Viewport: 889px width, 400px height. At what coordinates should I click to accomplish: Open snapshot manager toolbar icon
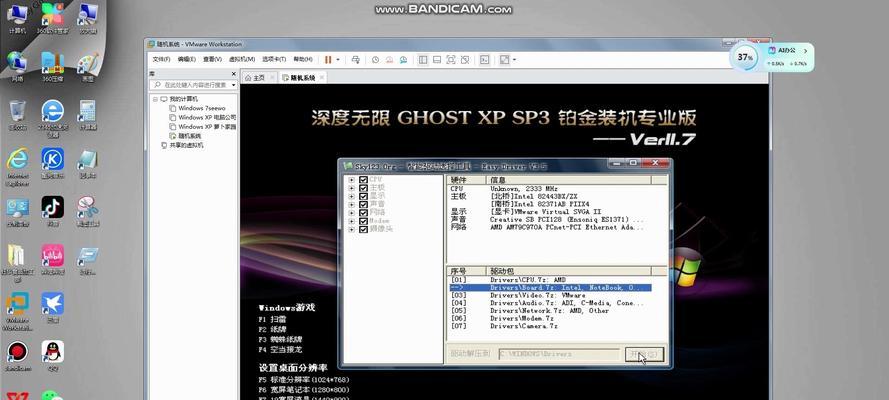click(x=403, y=59)
